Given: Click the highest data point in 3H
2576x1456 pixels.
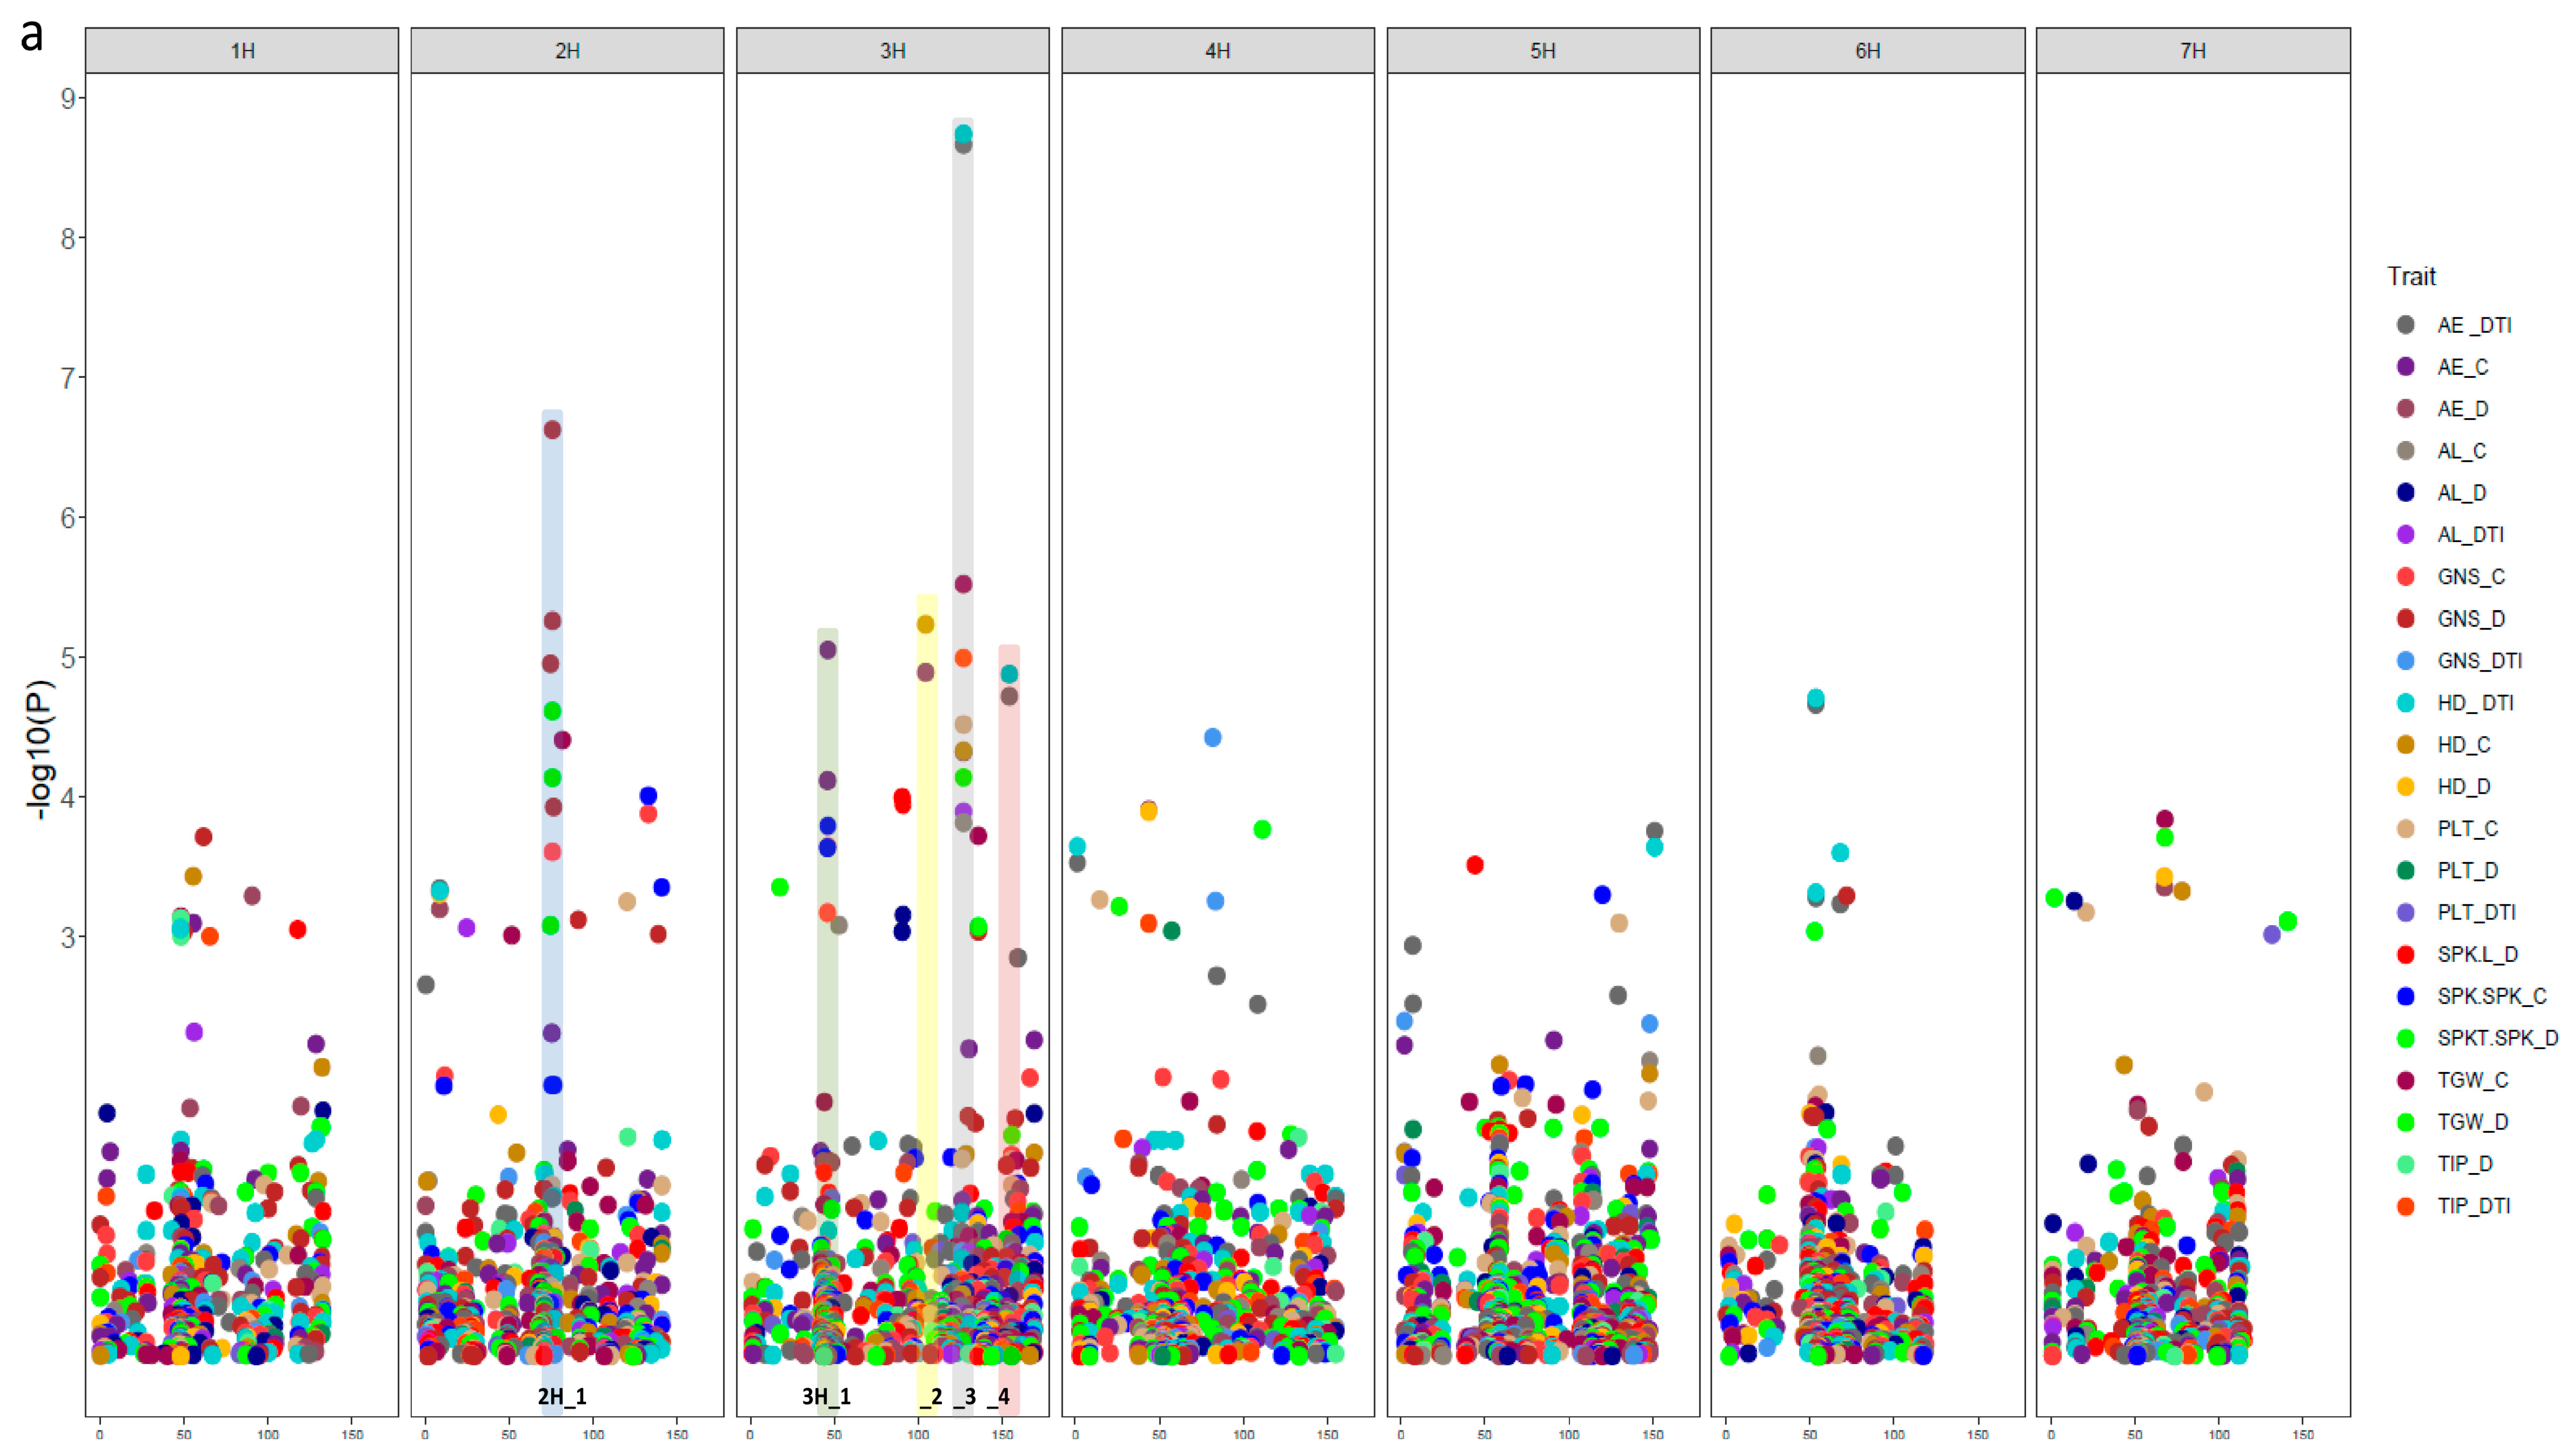Looking at the screenshot, I should pyautogui.click(x=963, y=134).
